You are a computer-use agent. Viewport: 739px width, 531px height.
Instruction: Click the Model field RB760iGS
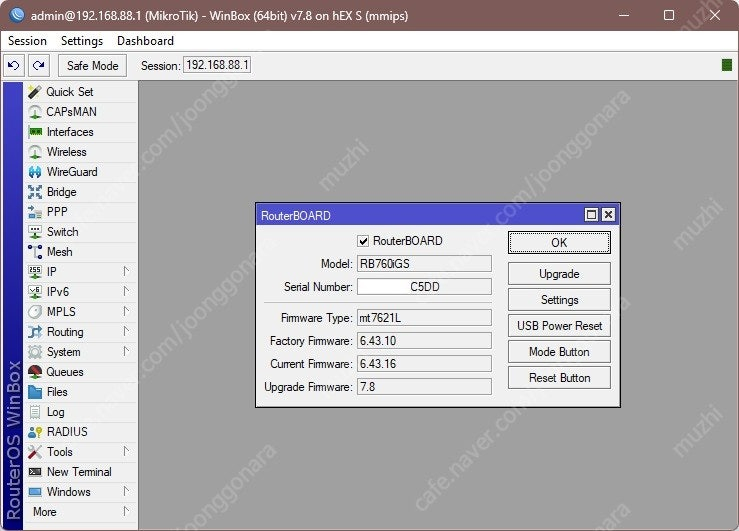[424, 264]
